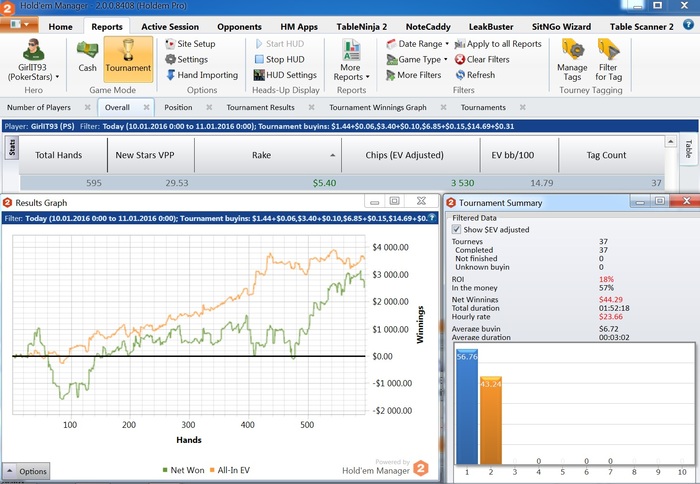
Task: Open Filter for Tag
Action: (x=608, y=60)
